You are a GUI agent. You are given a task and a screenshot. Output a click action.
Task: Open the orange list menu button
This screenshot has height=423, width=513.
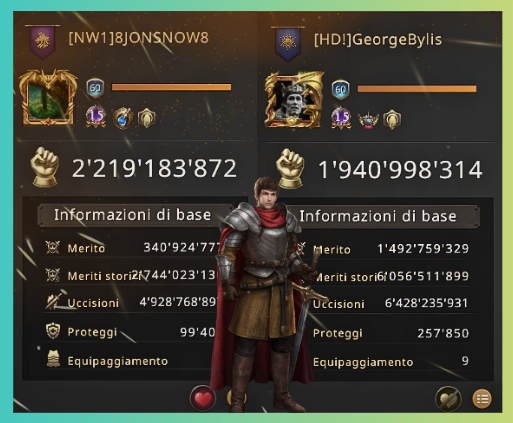point(482,399)
